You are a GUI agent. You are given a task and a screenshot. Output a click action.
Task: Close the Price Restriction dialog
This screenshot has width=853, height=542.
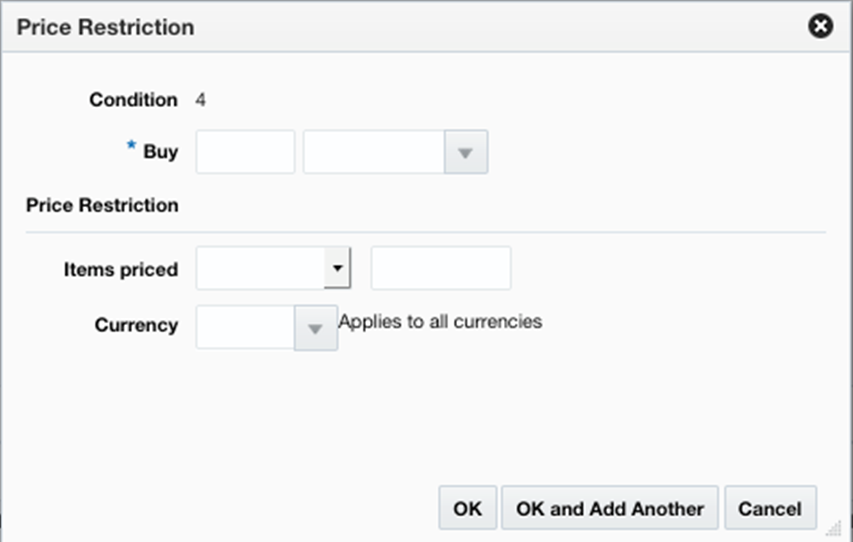pyautogui.click(x=820, y=27)
